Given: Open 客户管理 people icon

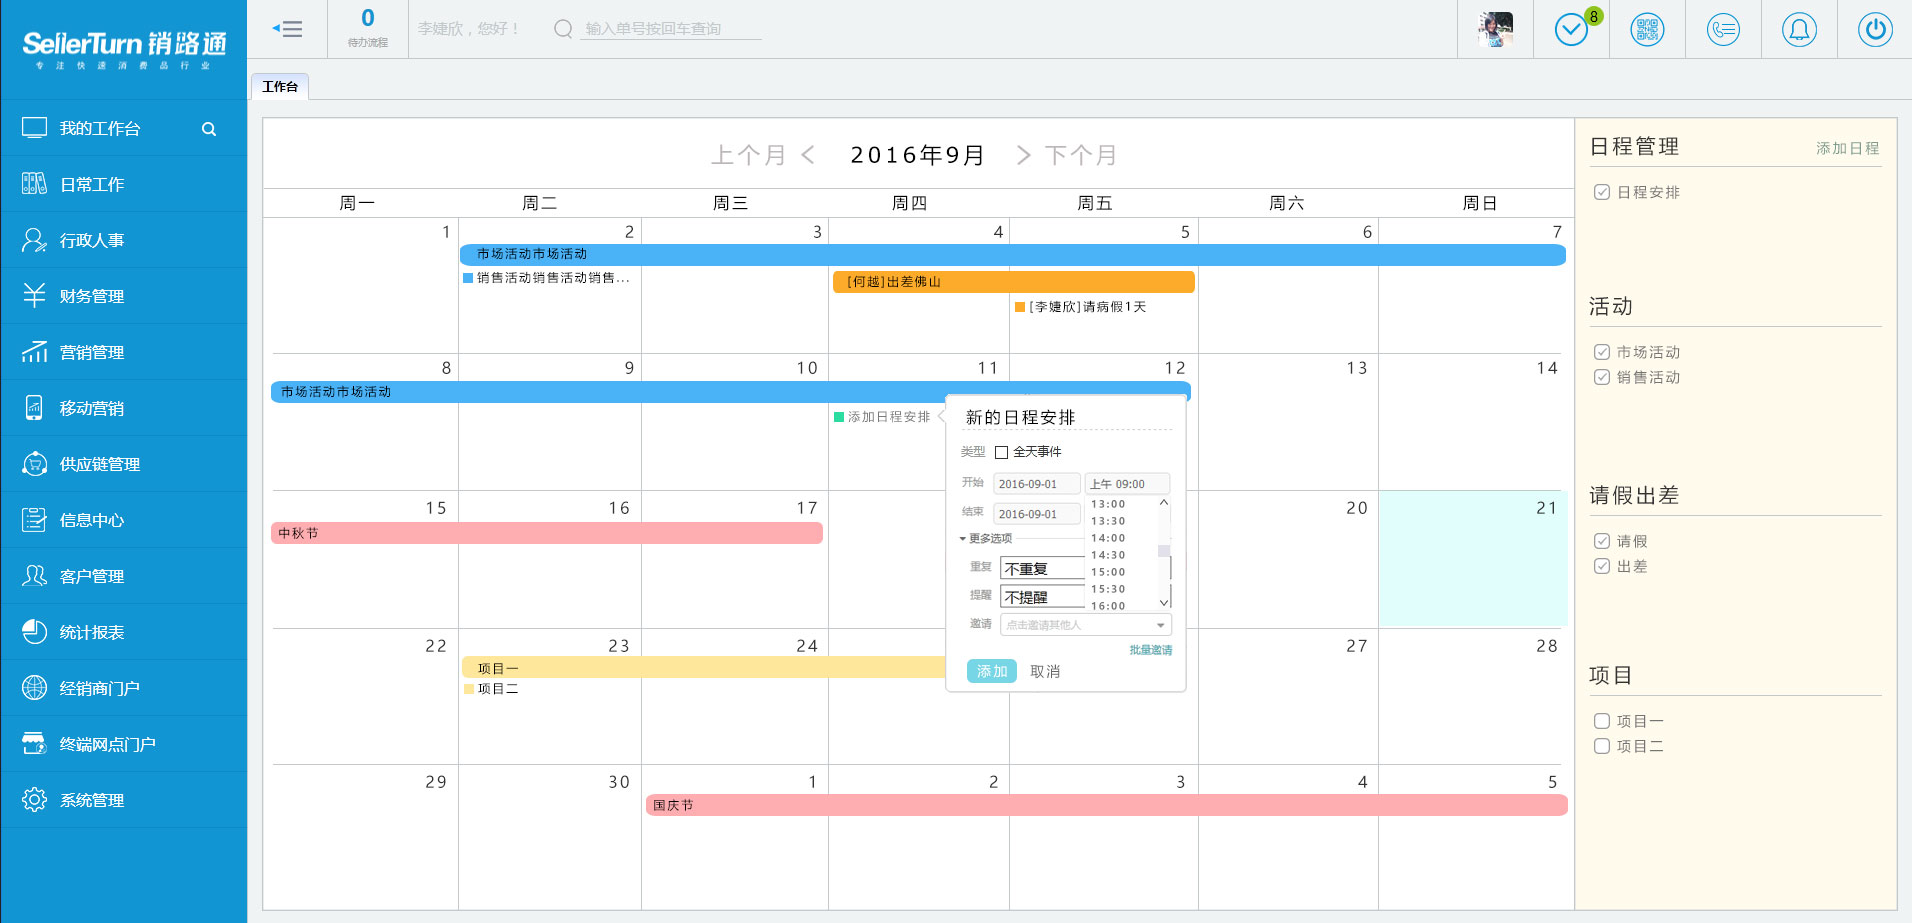Looking at the screenshot, I should pos(34,576).
